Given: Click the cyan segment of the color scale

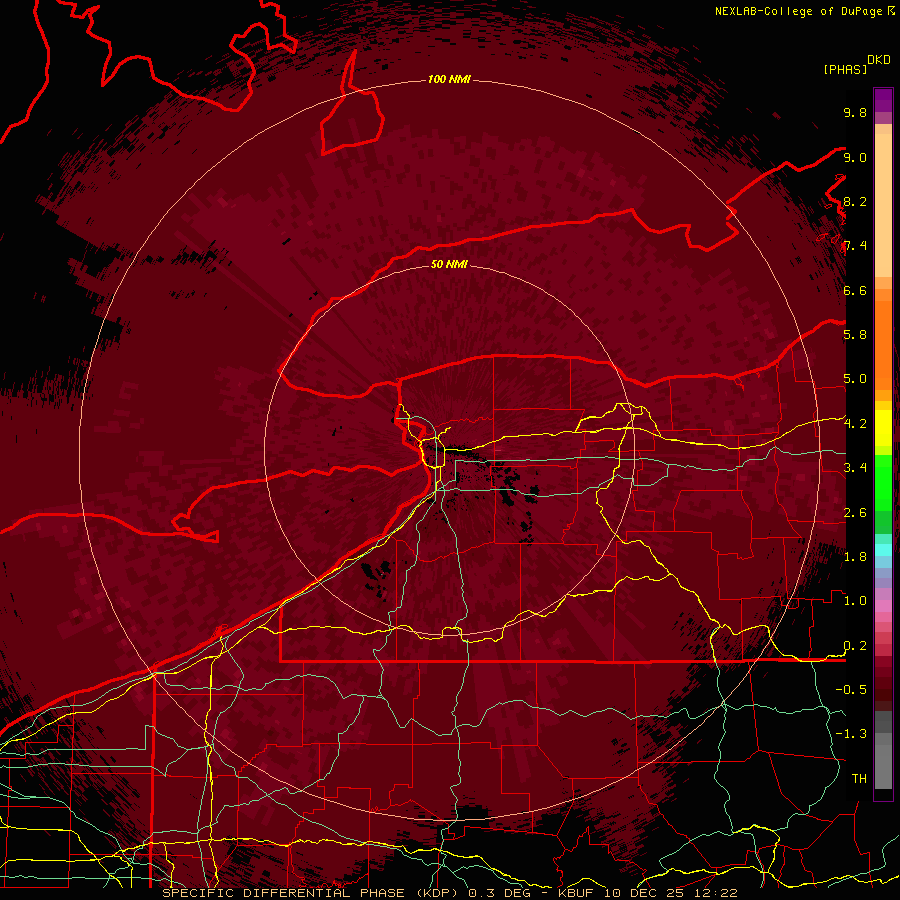Looking at the screenshot, I should click(x=883, y=550).
